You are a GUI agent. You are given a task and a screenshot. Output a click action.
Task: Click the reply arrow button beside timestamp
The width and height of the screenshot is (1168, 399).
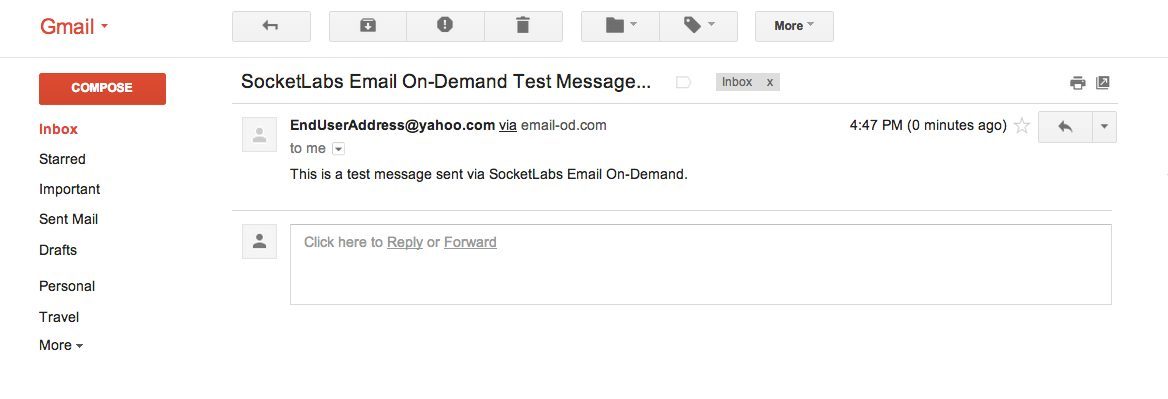1065,127
